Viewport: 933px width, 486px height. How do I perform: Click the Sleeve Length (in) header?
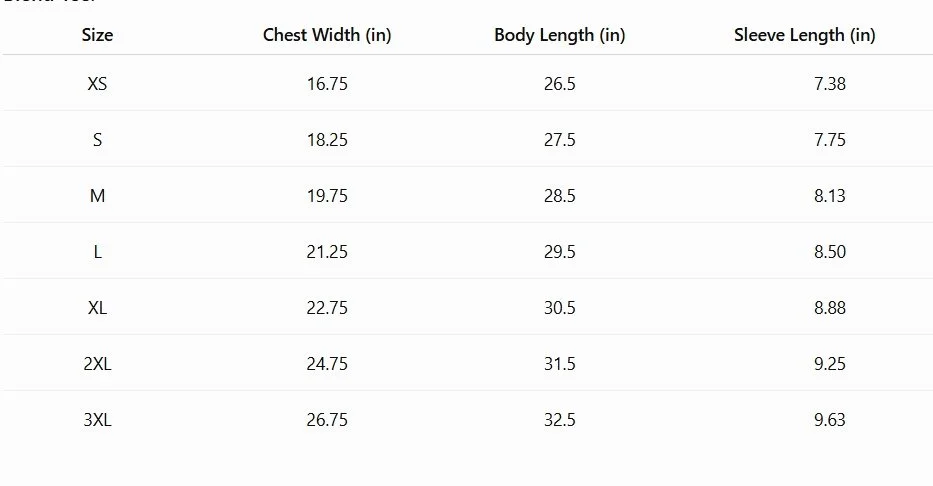(804, 35)
